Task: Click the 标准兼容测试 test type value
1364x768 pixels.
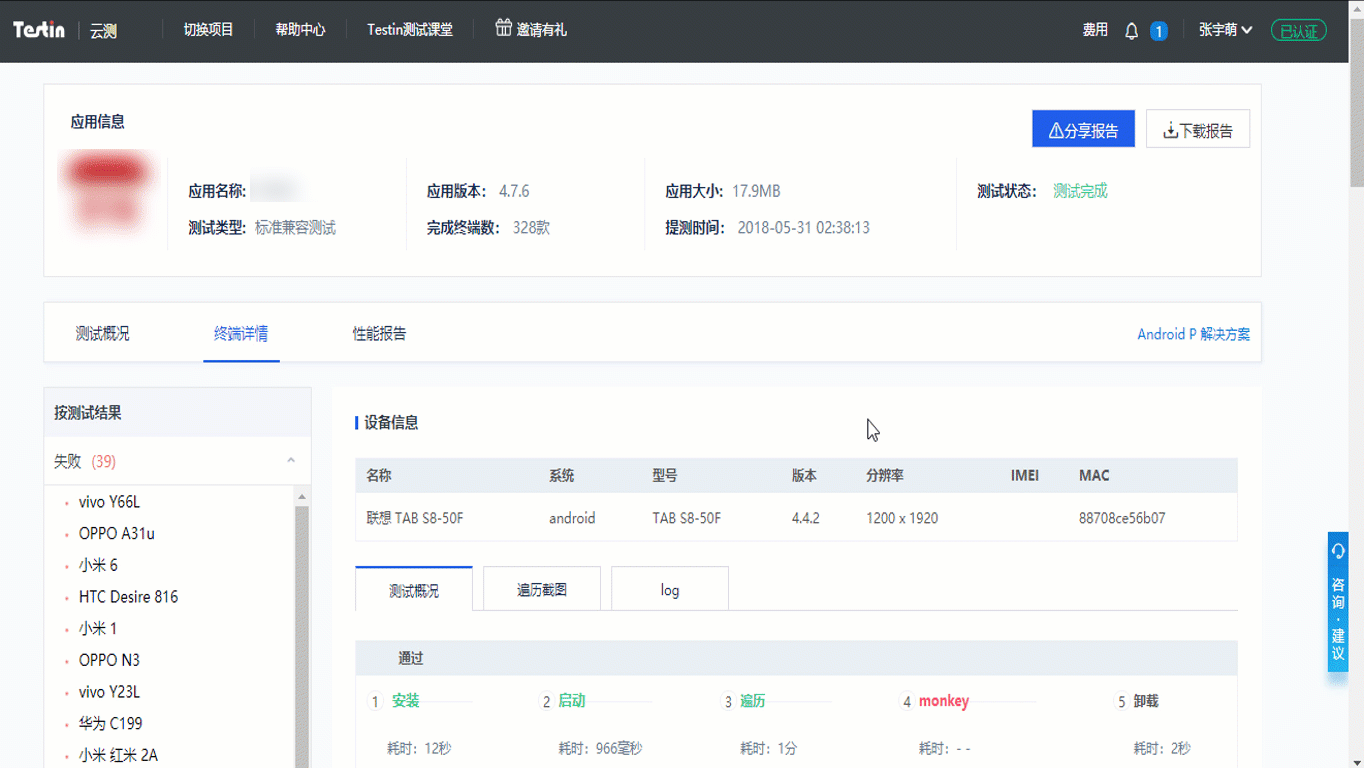Action: pyautogui.click(x=295, y=228)
